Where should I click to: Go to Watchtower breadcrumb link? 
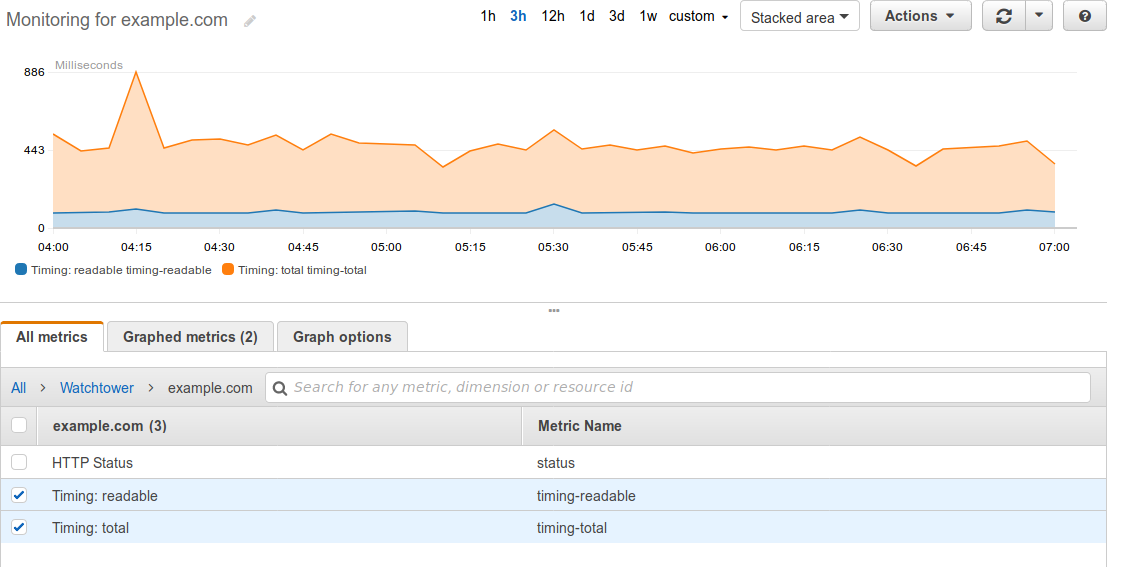[x=96, y=388]
